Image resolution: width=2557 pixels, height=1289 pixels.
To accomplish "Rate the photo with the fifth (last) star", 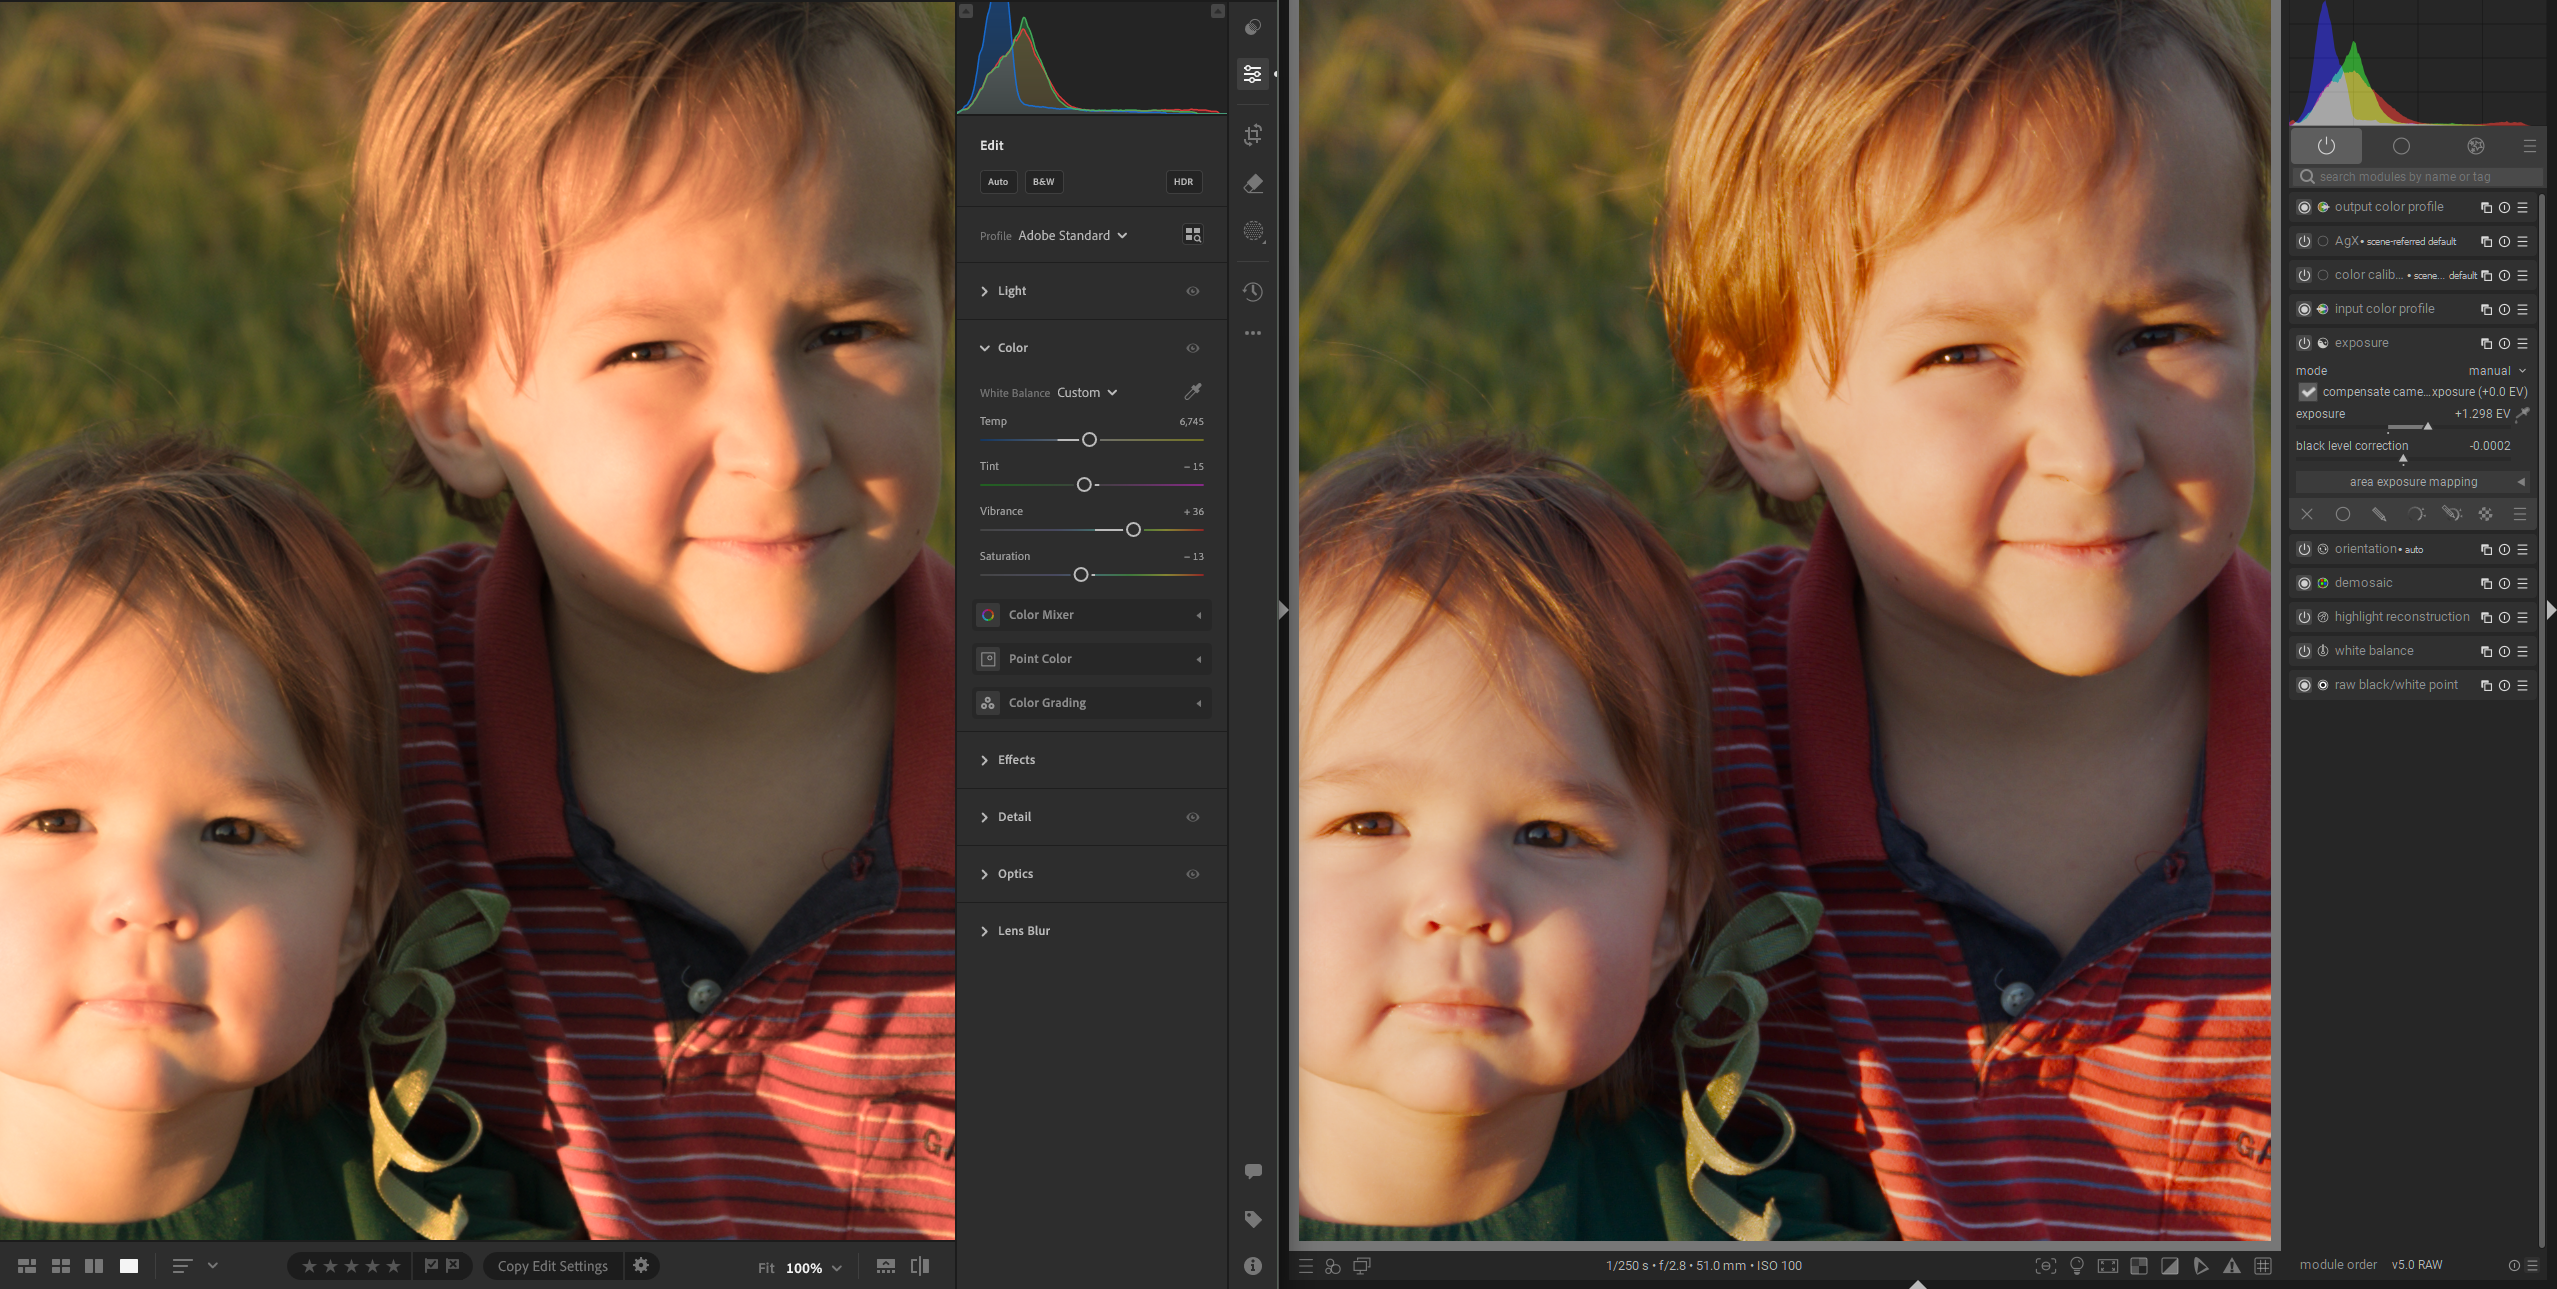I will coord(393,1266).
